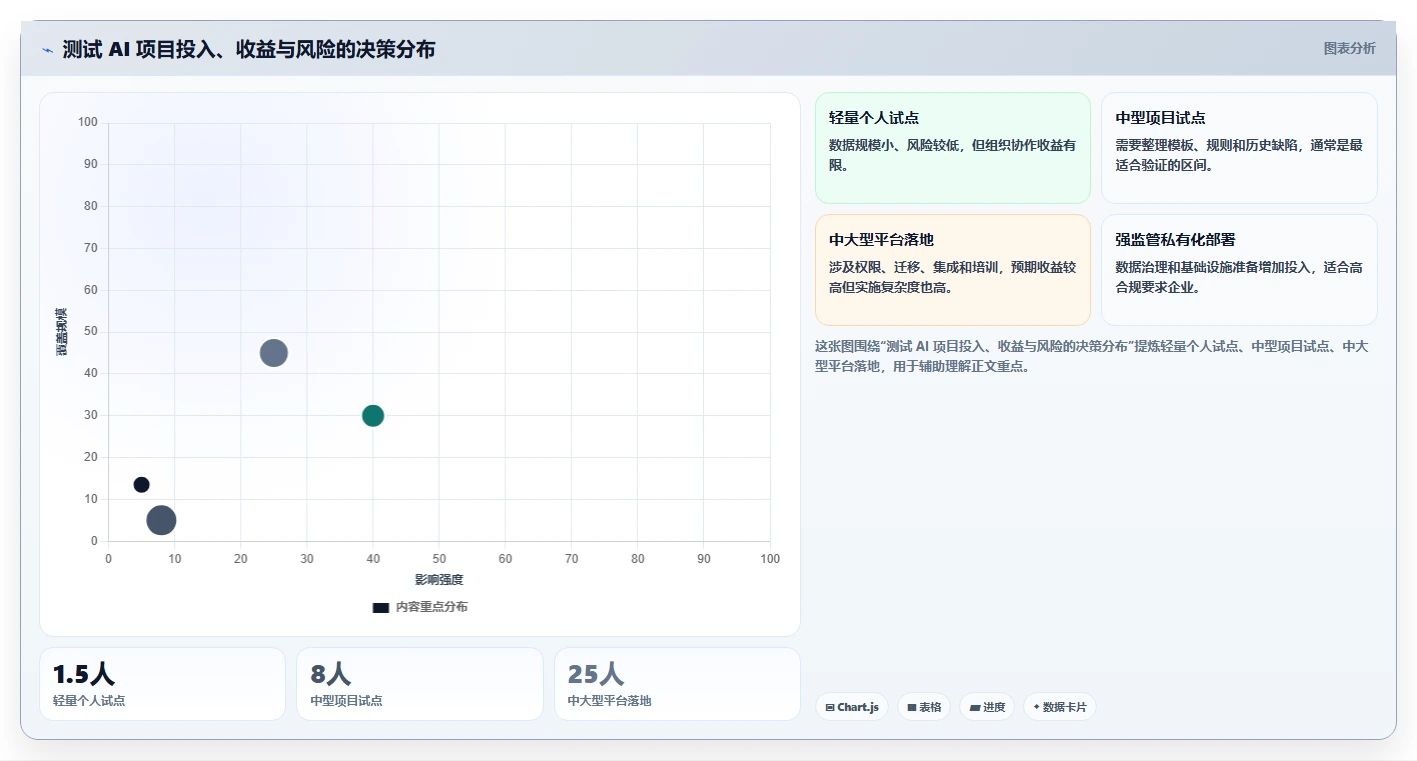This screenshot has width=1417, height=761.
Task: Click the description starting with 数据规模小、风险较低
Action: coord(952,155)
